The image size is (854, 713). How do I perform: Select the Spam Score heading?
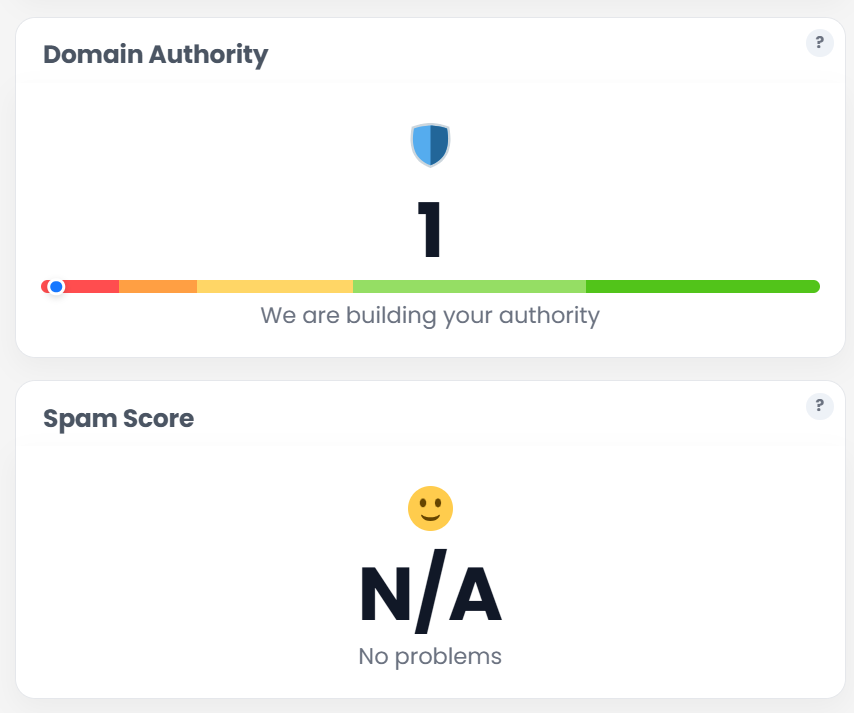click(118, 418)
